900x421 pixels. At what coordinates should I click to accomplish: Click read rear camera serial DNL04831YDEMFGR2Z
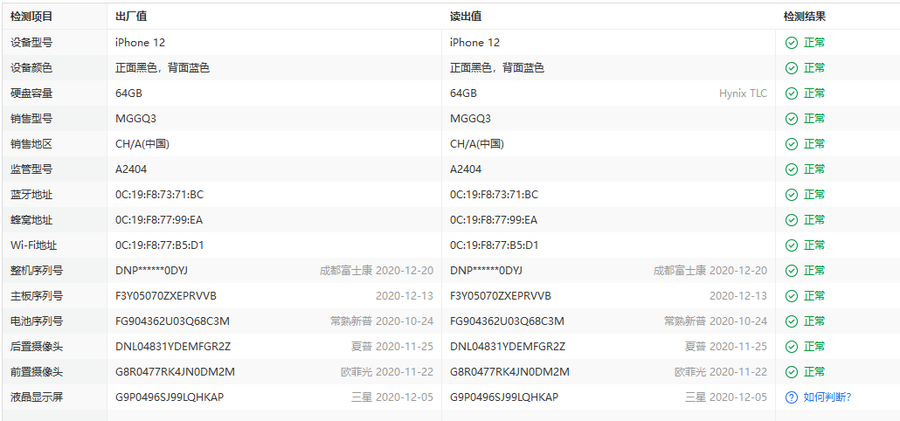(x=507, y=346)
